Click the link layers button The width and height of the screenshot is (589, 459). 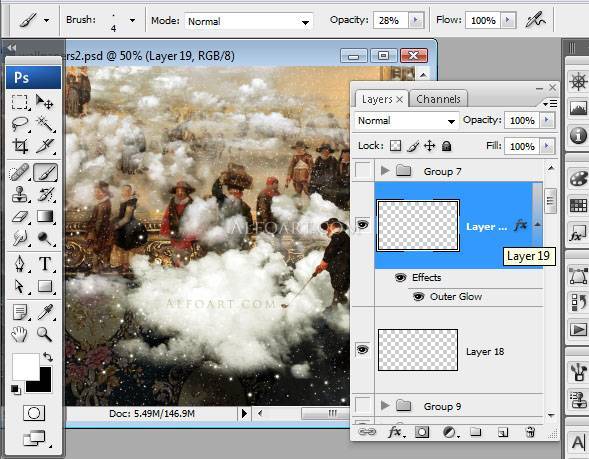(367, 432)
